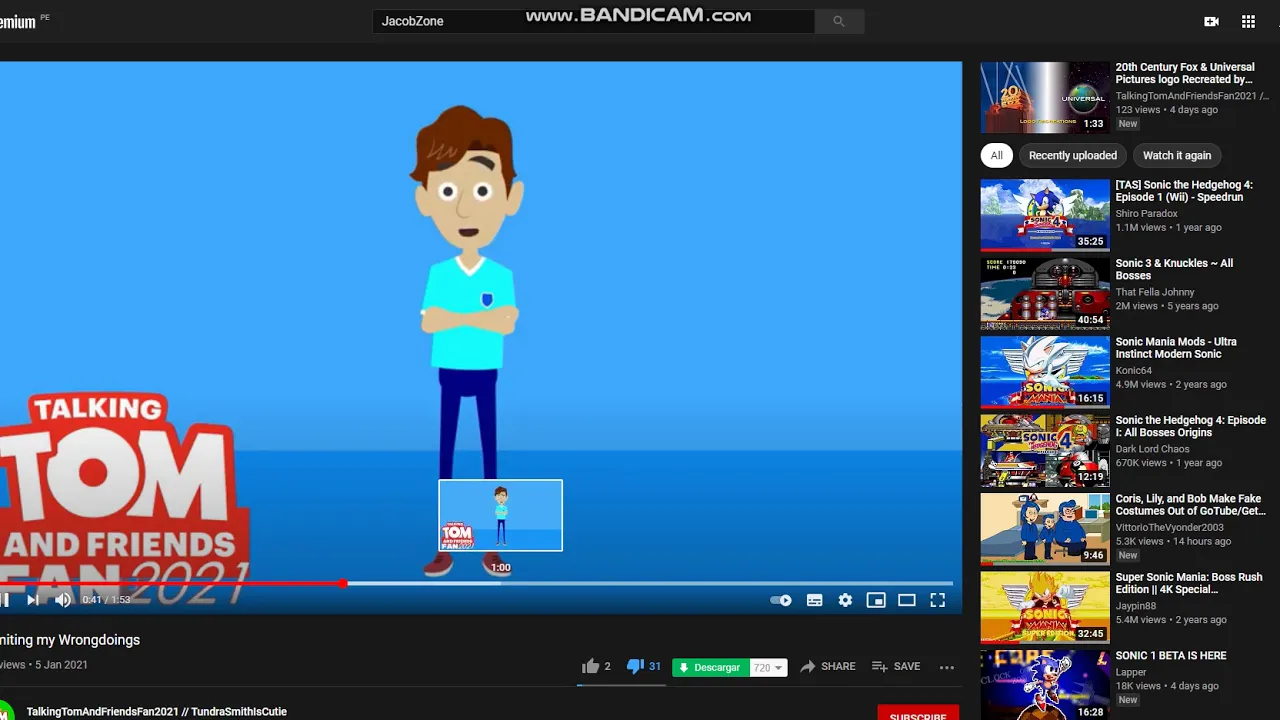Open Super Sonic Mania Boss Rush thumbnail

click(1045, 608)
